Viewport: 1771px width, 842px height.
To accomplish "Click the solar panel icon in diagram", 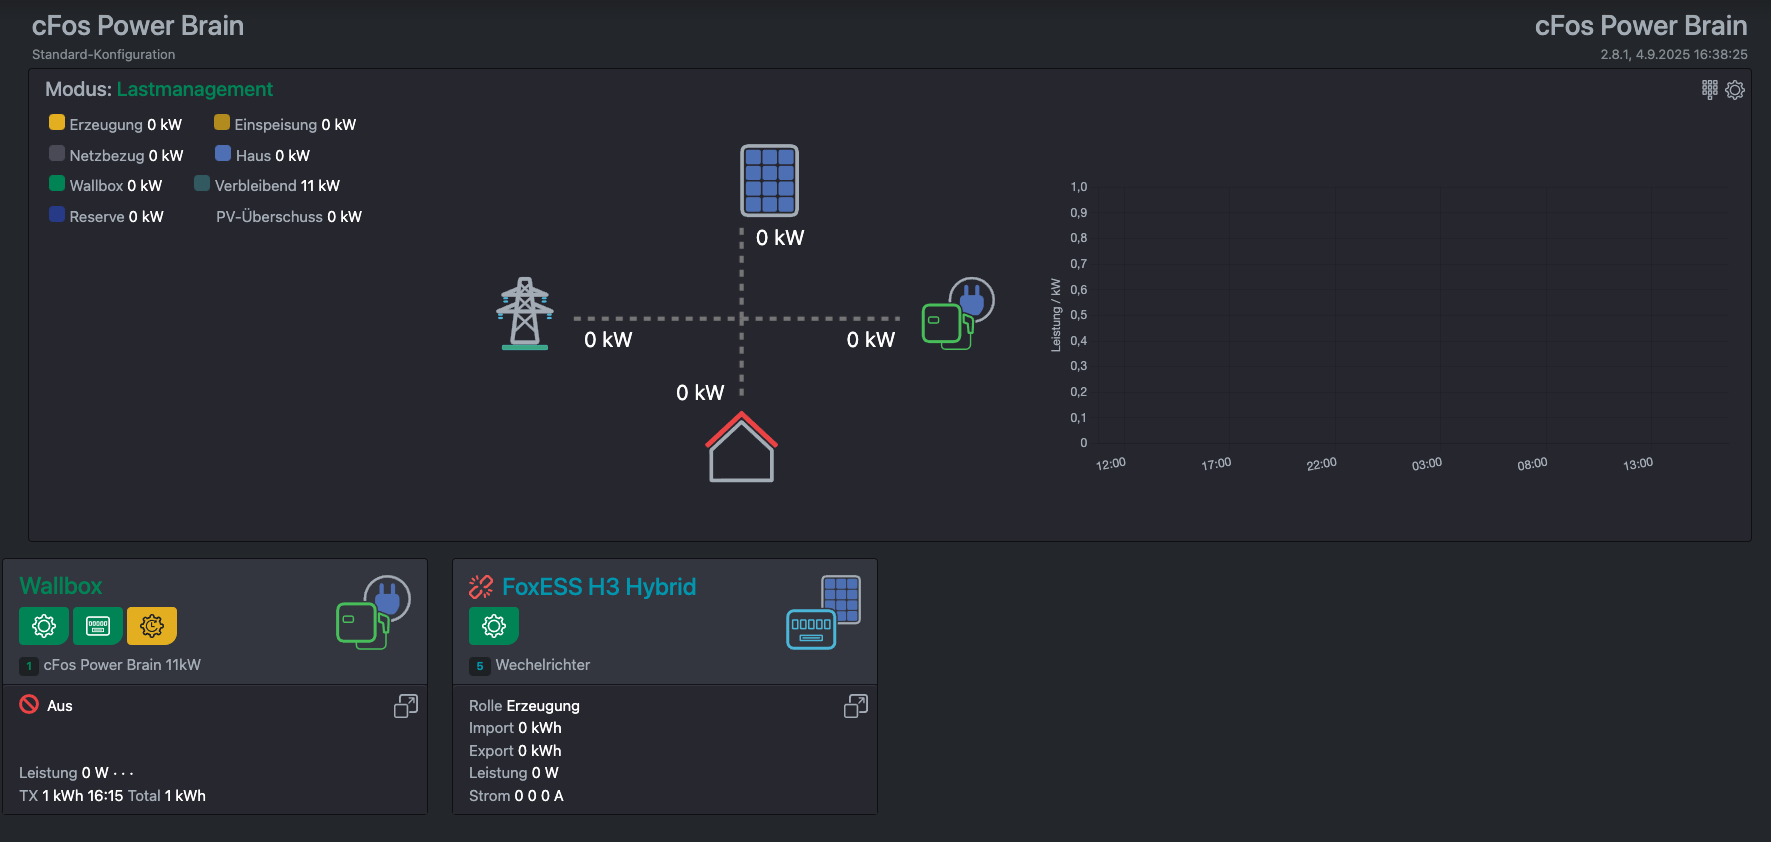I will coord(769,180).
